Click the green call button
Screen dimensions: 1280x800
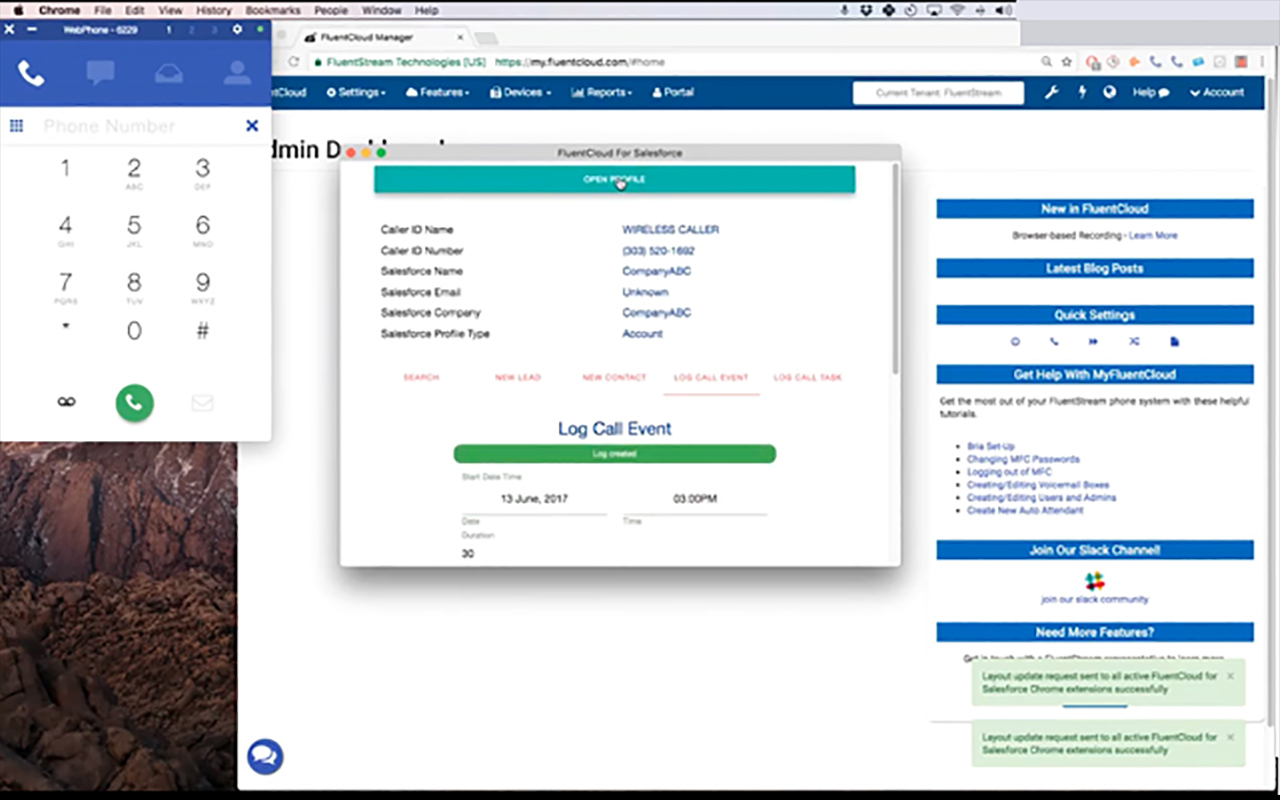[x=134, y=402]
